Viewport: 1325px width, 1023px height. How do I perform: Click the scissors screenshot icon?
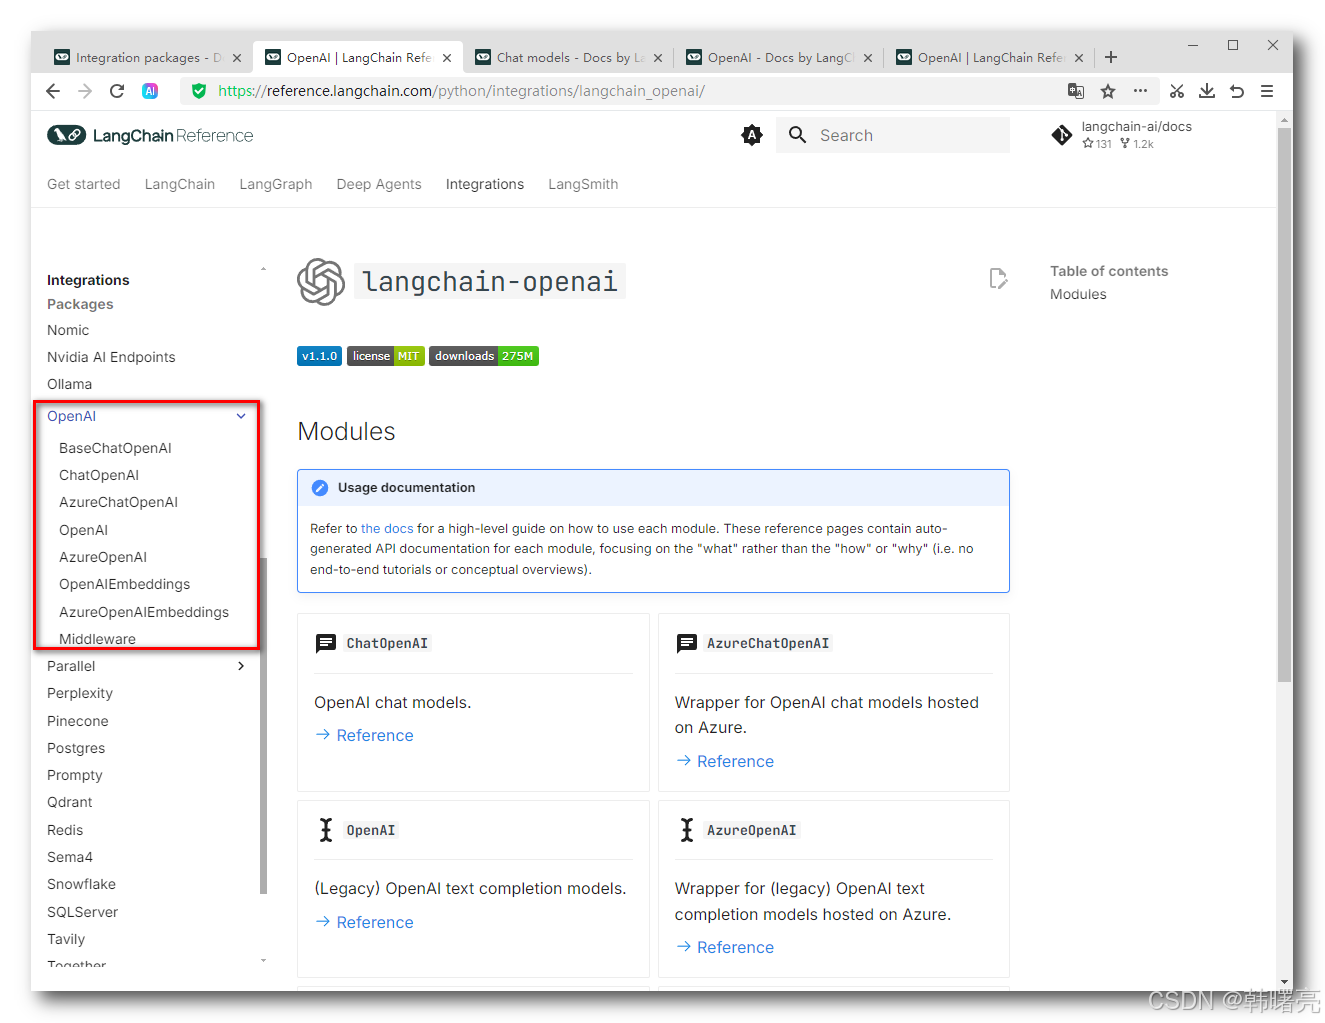pyautogui.click(x=1177, y=91)
